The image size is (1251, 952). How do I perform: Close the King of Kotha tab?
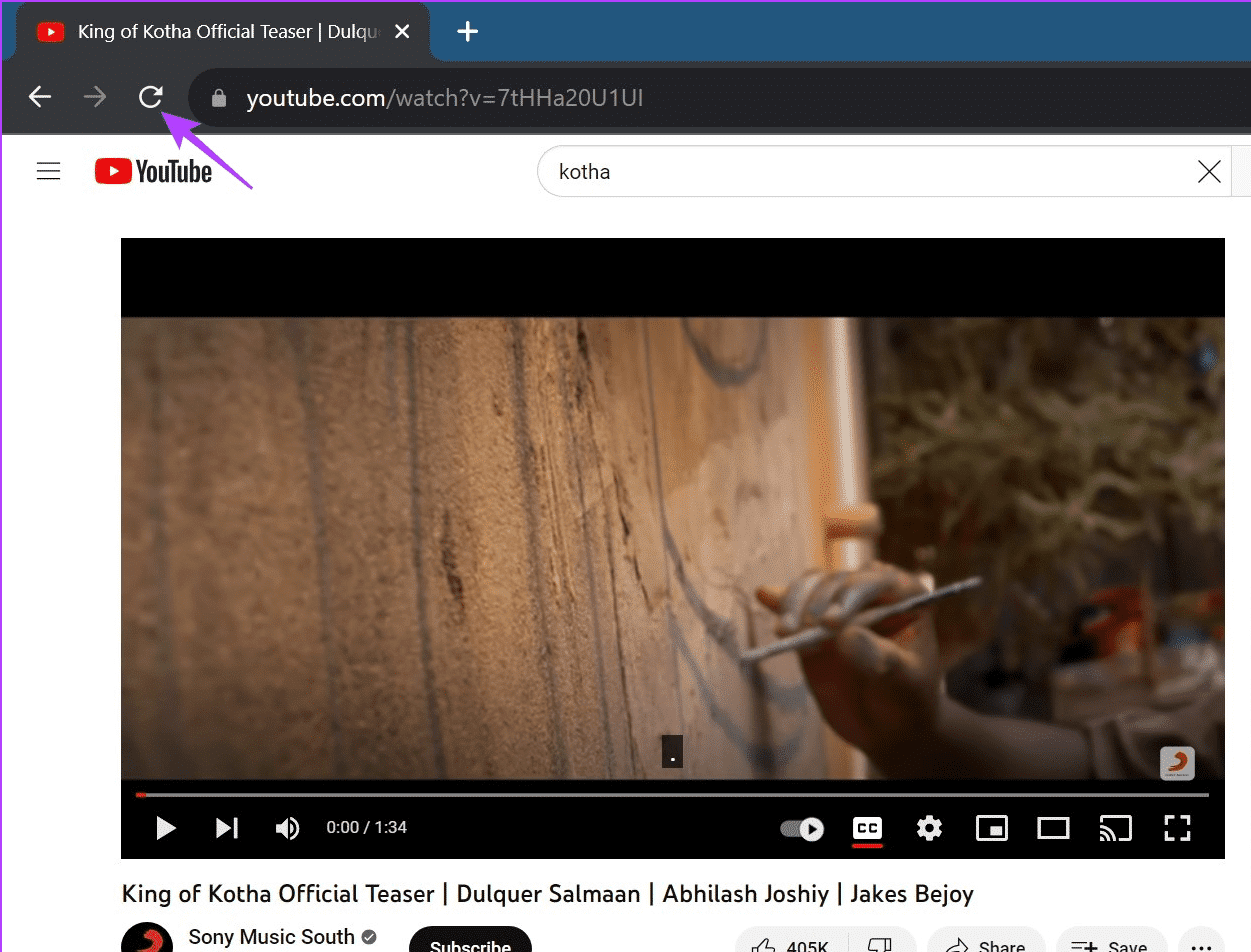click(x=402, y=32)
